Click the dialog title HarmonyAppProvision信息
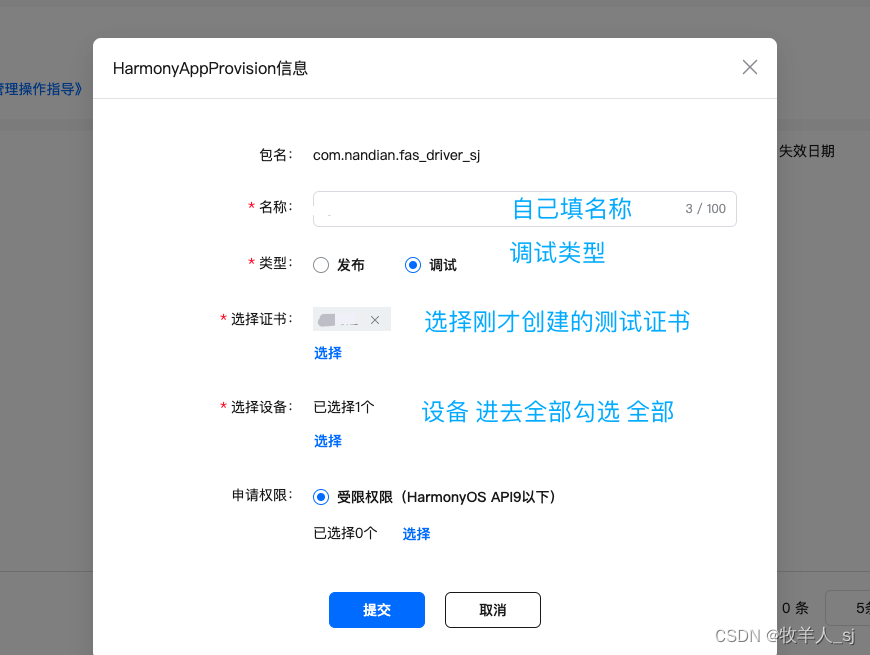This screenshot has height=655, width=870. point(210,68)
